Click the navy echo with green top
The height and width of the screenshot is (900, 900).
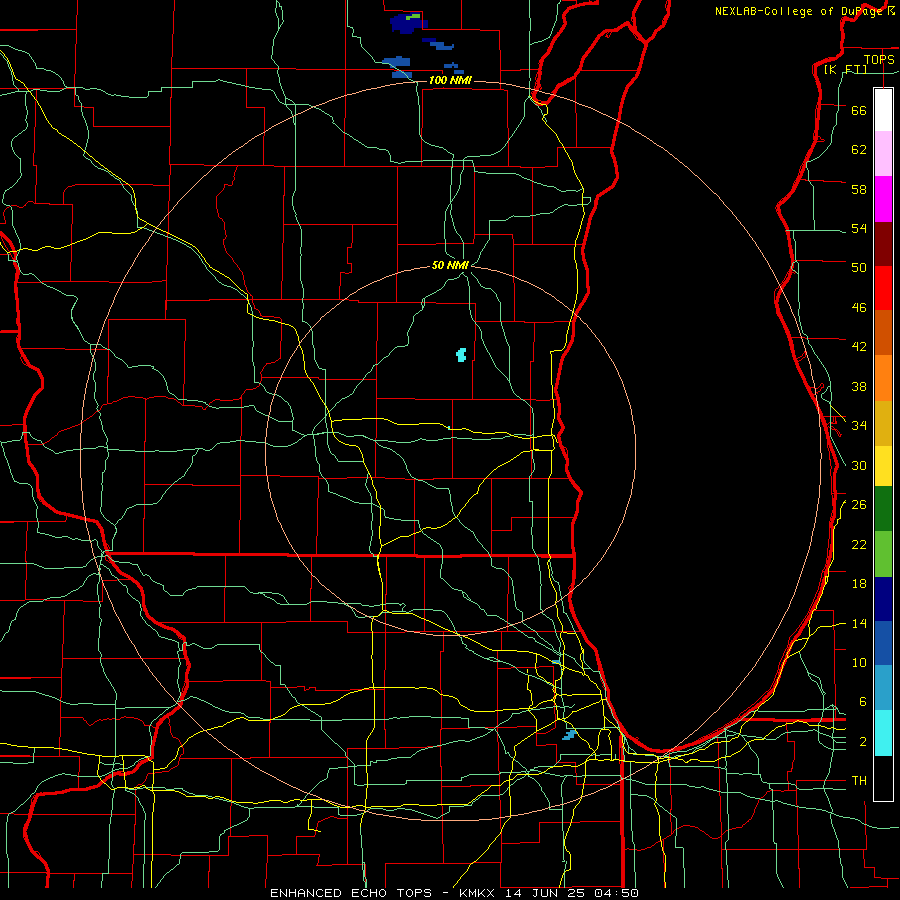[409, 23]
